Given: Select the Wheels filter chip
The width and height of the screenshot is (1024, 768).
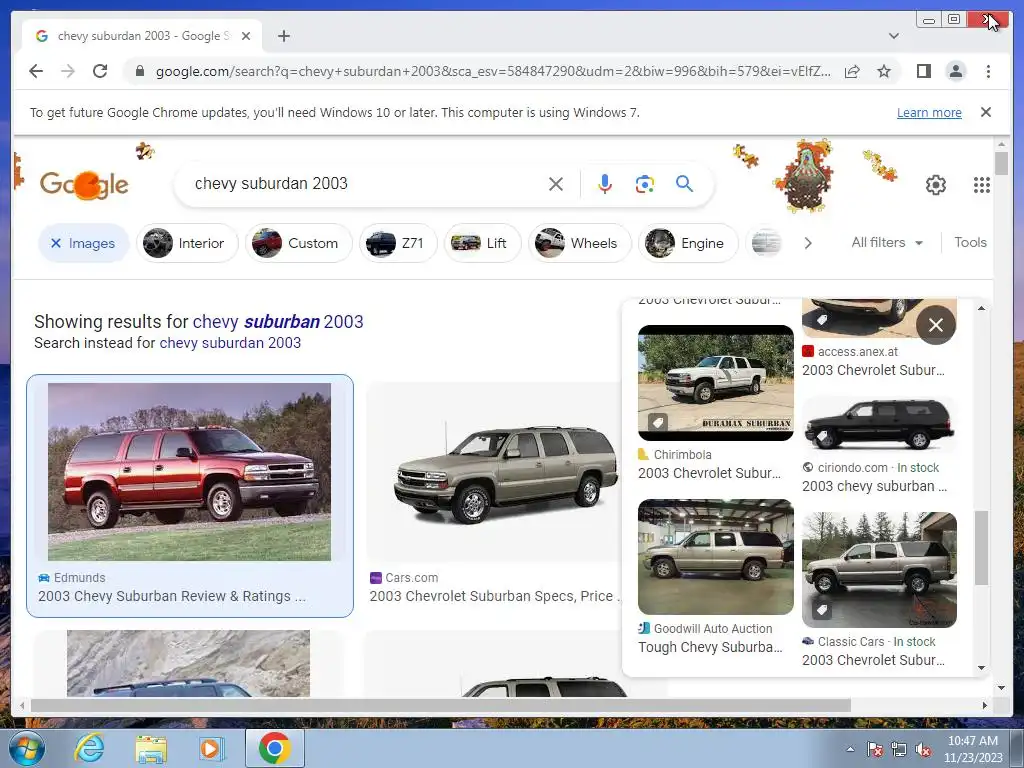Looking at the screenshot, I should tap(579, 243).
